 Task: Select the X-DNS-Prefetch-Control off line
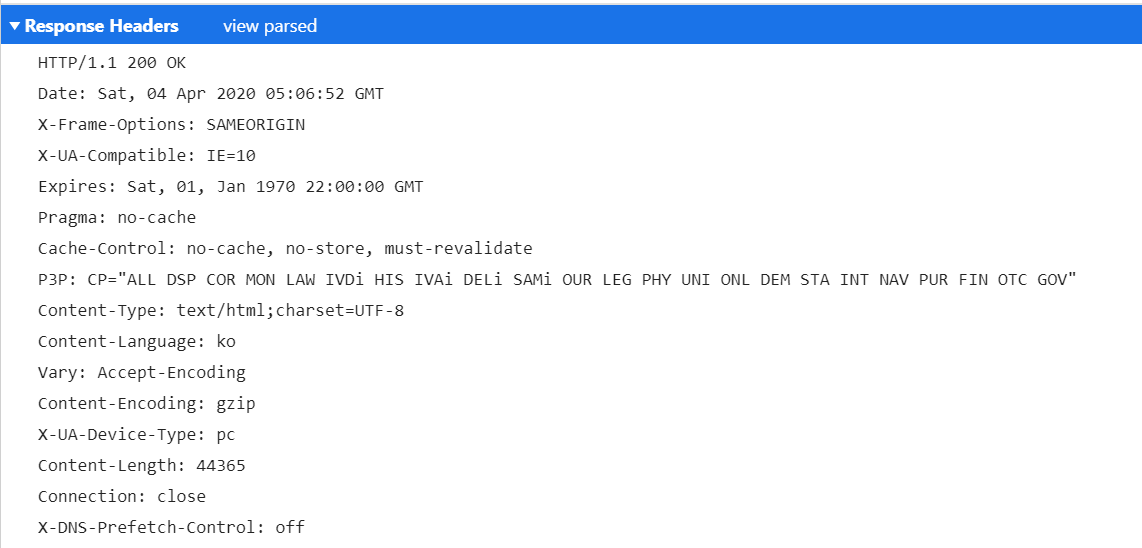[171, 527]
